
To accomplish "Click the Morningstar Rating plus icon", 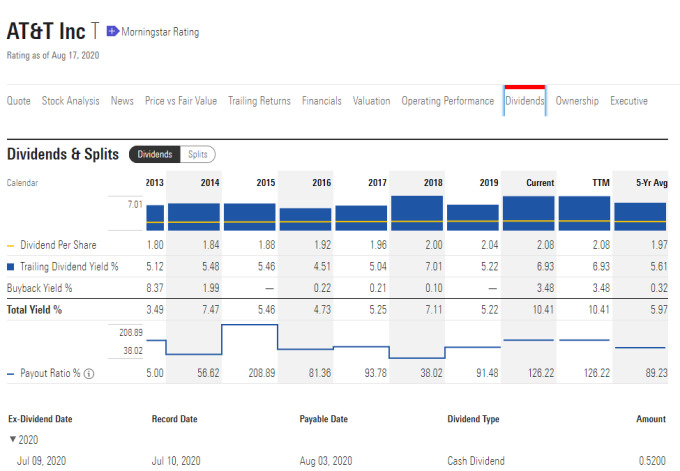I will pos(112,31).
